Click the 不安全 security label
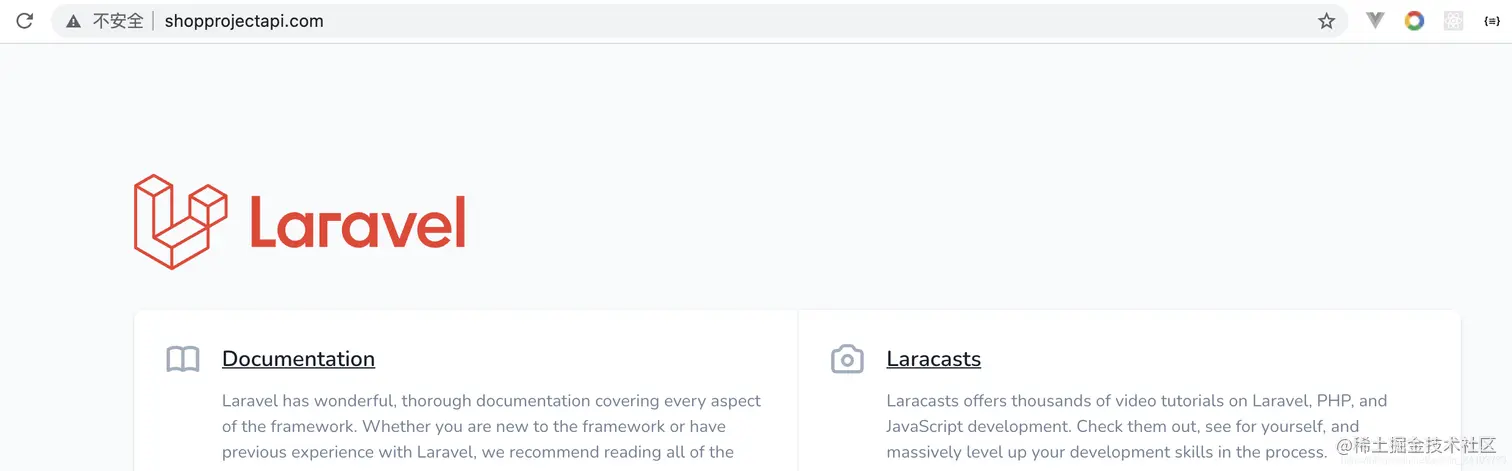Viewport: 1512px width, 471px height. (118, 21)
